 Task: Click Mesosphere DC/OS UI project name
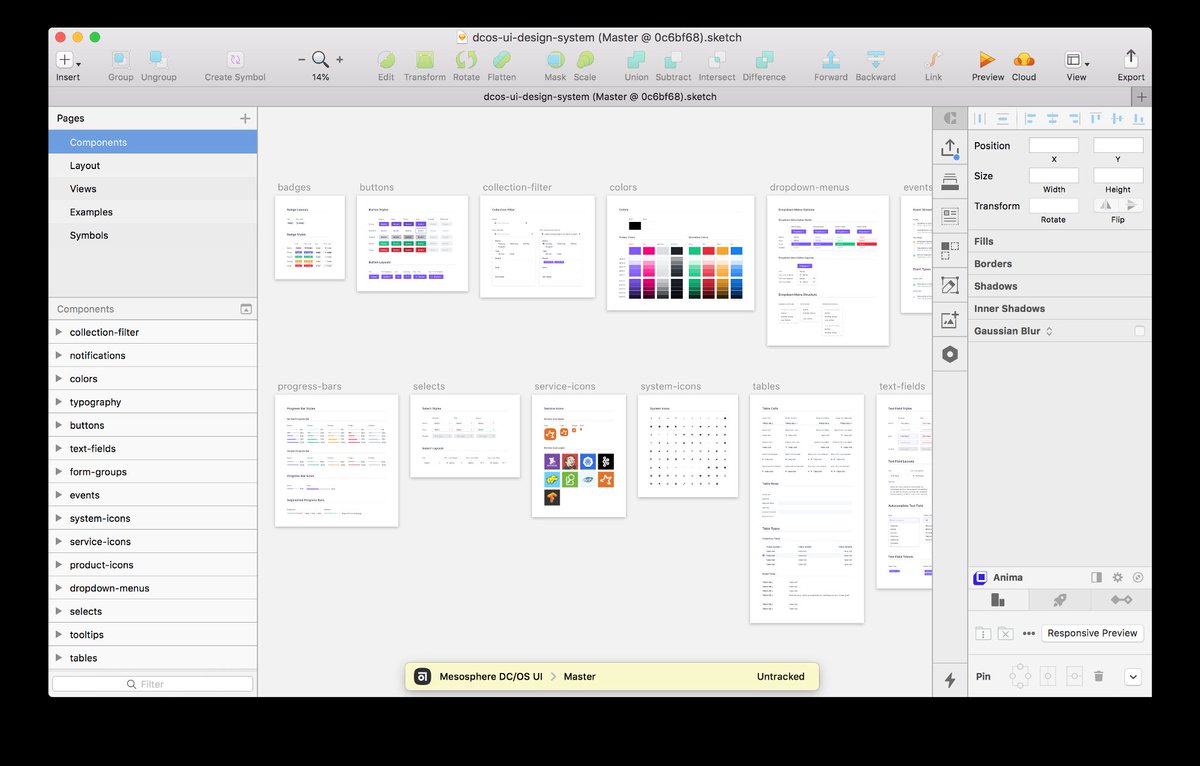(490, 676)
